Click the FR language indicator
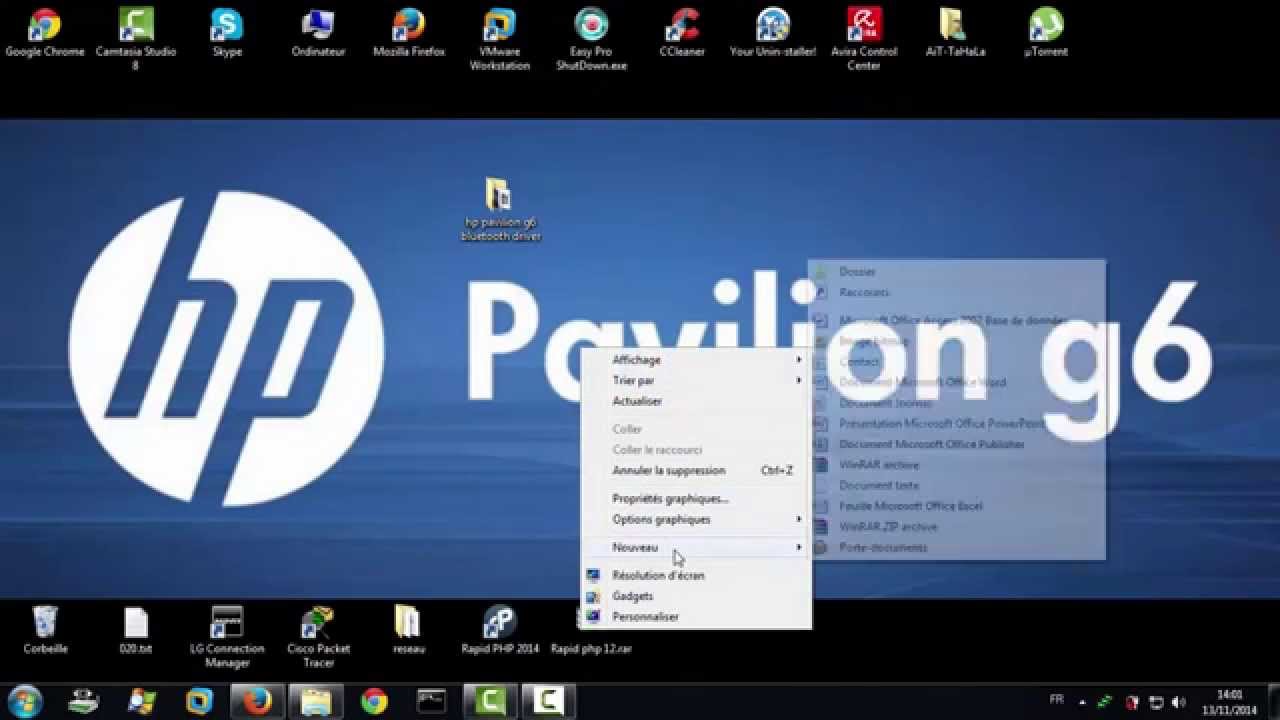This screenshot has width=1280, height=720. tap(1056, 700)
